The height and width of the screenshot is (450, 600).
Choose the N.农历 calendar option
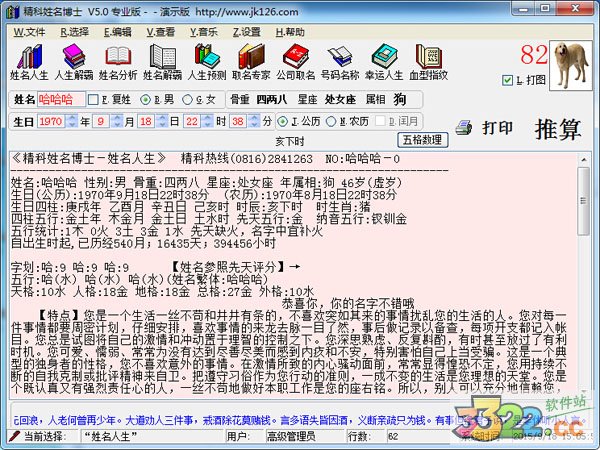331,122
